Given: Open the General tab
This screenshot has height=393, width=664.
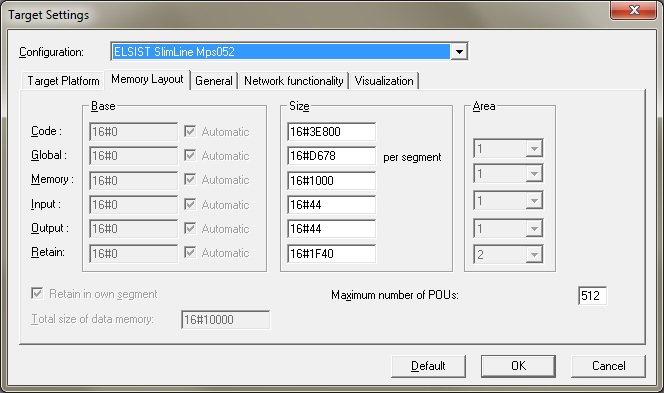Looking at the screenshot, I should 213,81.
